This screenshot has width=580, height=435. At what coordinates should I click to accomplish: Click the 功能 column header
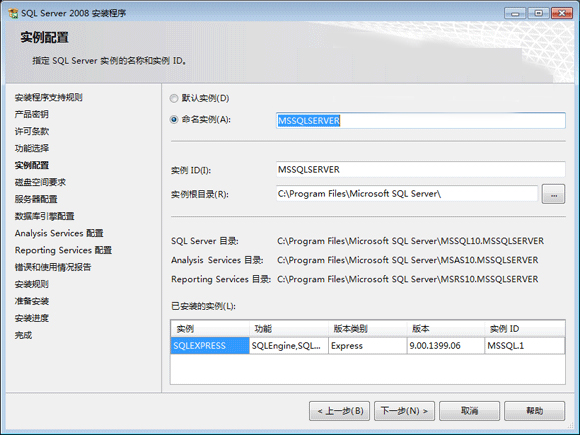289,328
